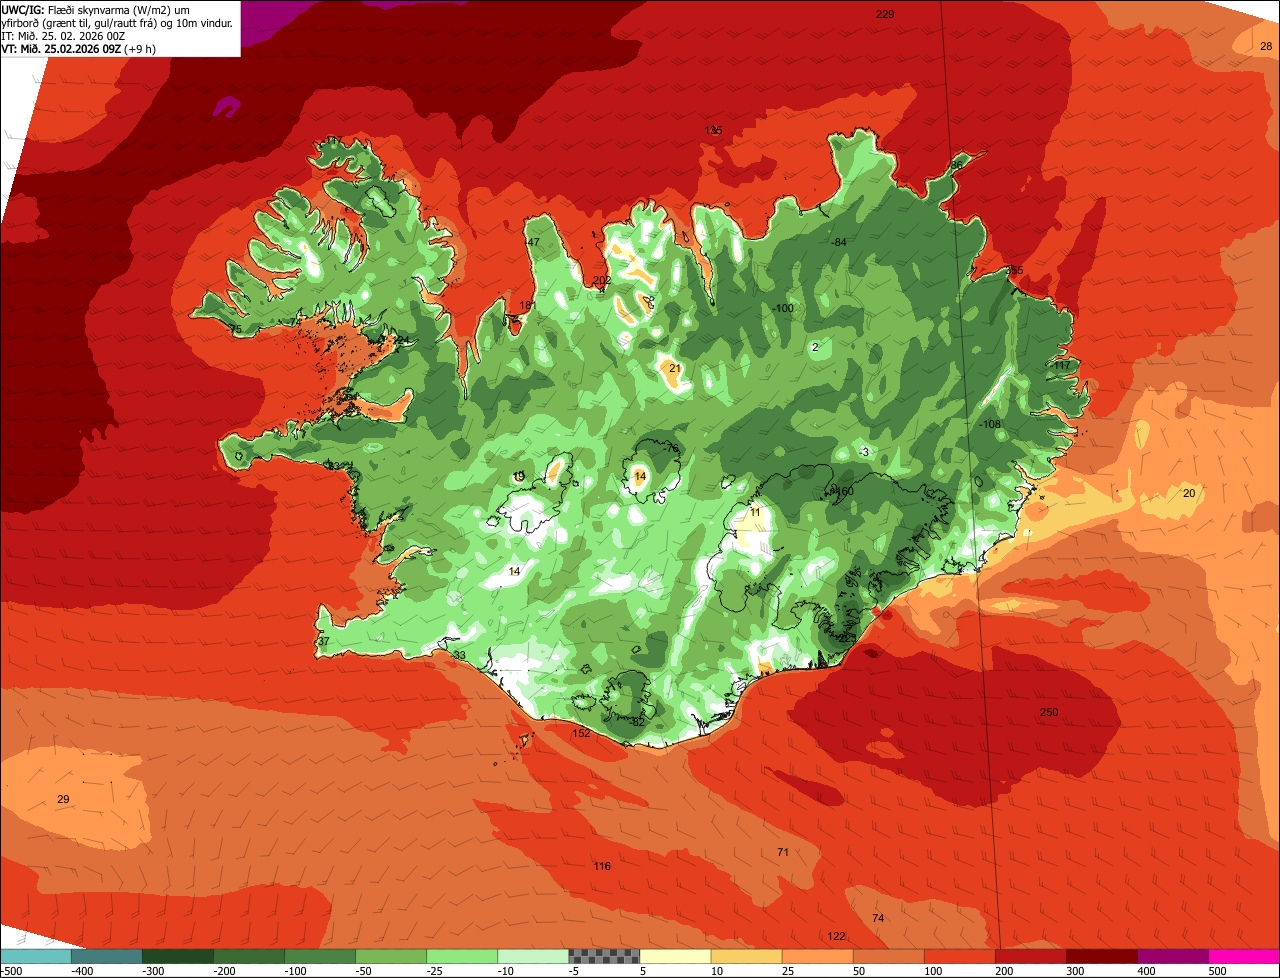
Task: Select the map value 250 southeast of Iceland
Action: coord(1049,712)
